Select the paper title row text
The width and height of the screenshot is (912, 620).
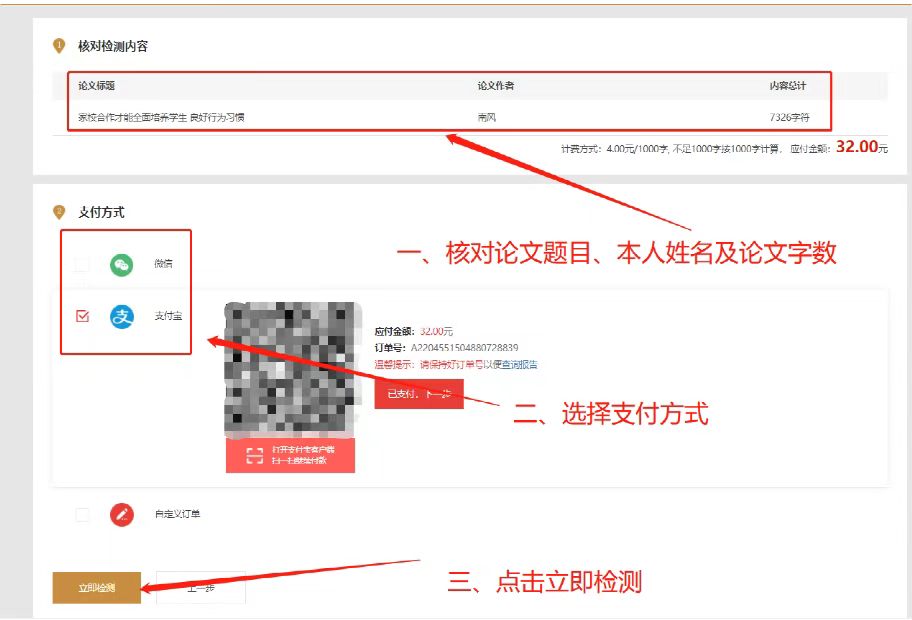(x=161, y=117)
